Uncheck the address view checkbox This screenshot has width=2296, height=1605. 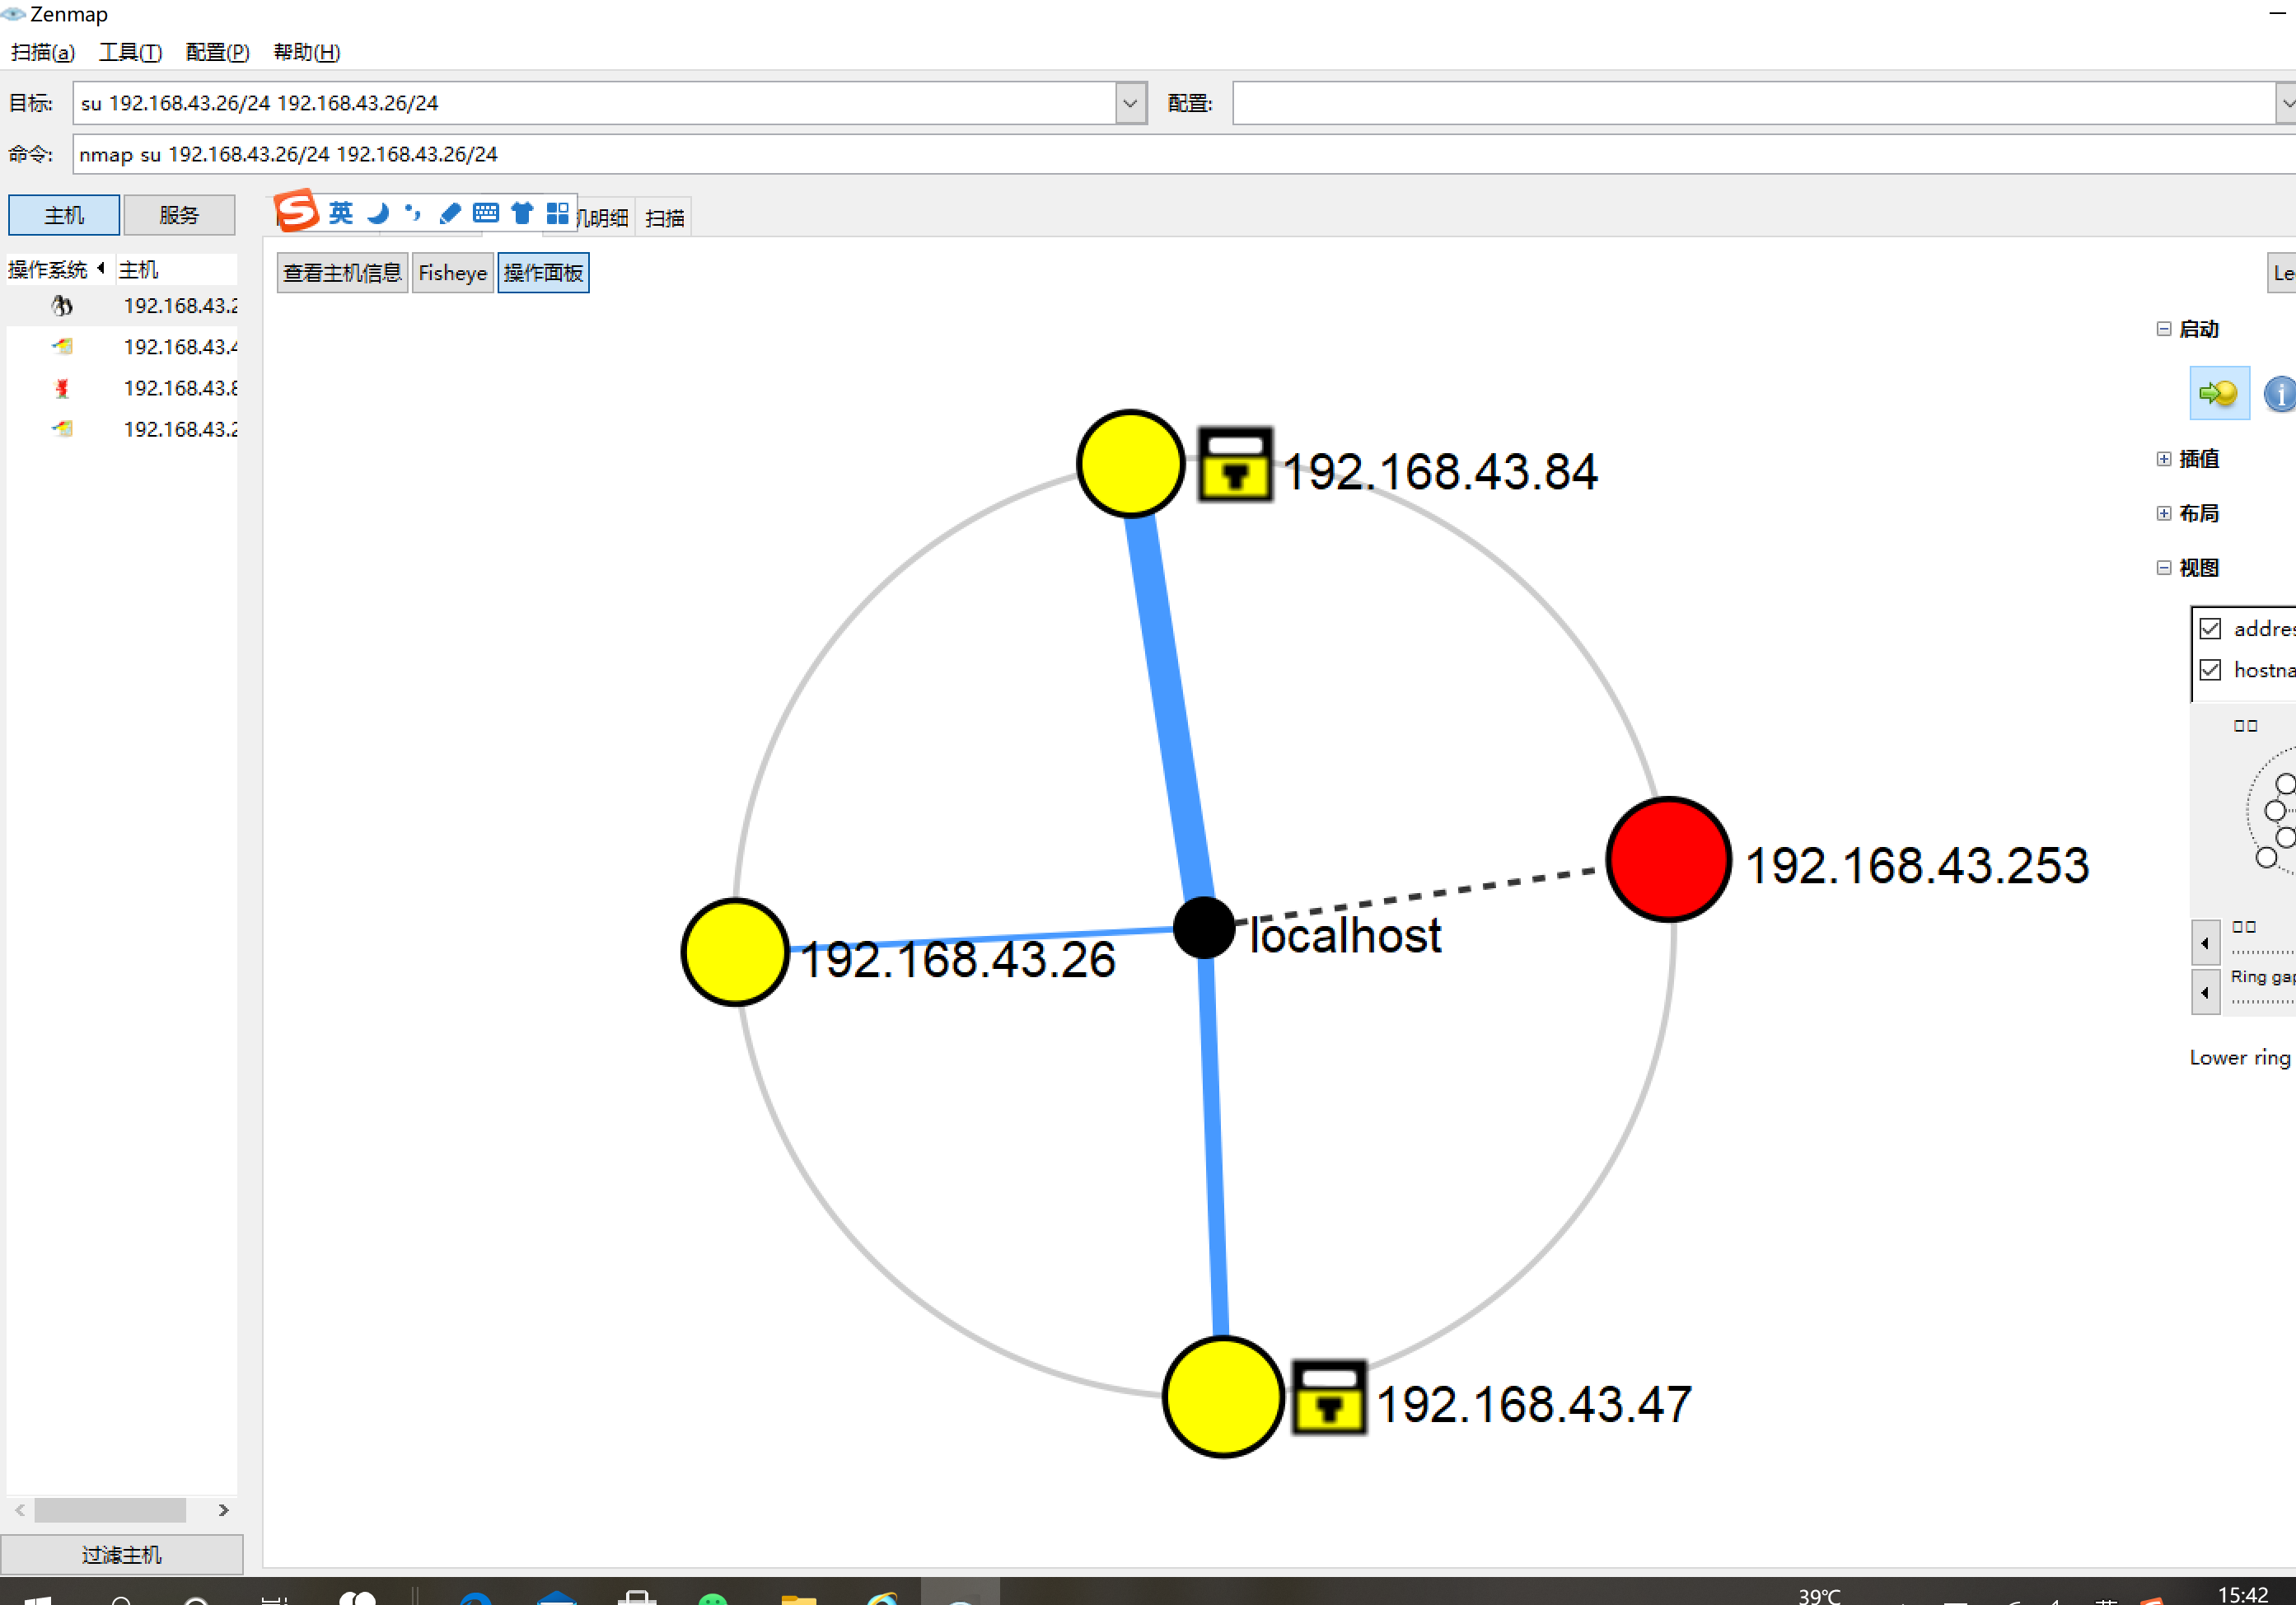pos(2210,629)
